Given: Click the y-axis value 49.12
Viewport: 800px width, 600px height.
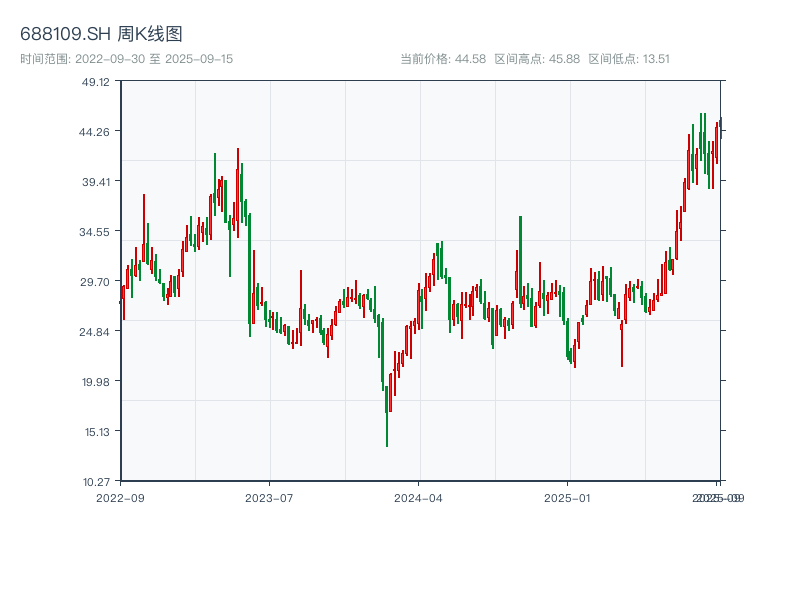Looking at the screenshot, I should pyautogui.click(x=95, y=82).
